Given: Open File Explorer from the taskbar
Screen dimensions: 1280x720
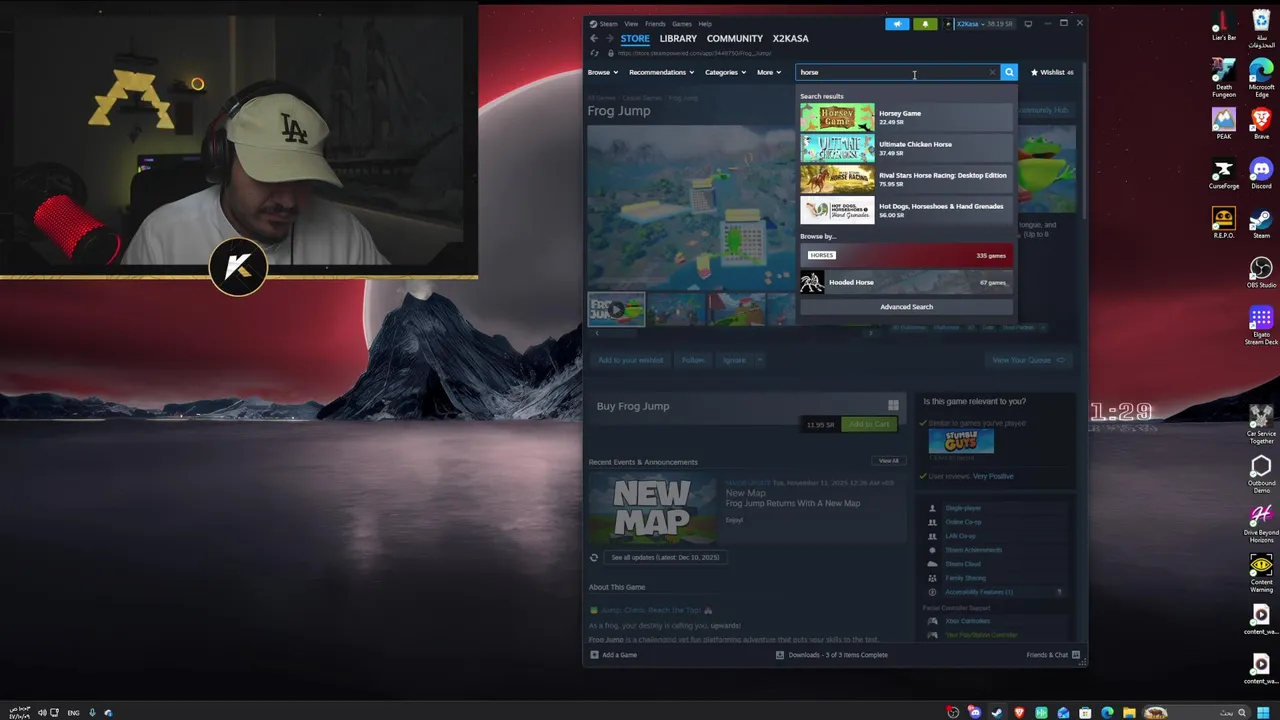Looking at the screenshot, I should click(x=1129, y=713).
